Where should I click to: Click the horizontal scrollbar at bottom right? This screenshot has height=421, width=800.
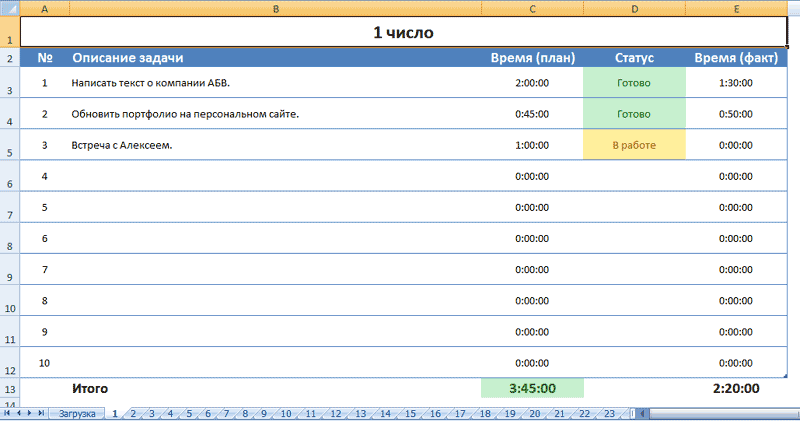(x=720, y=413)
